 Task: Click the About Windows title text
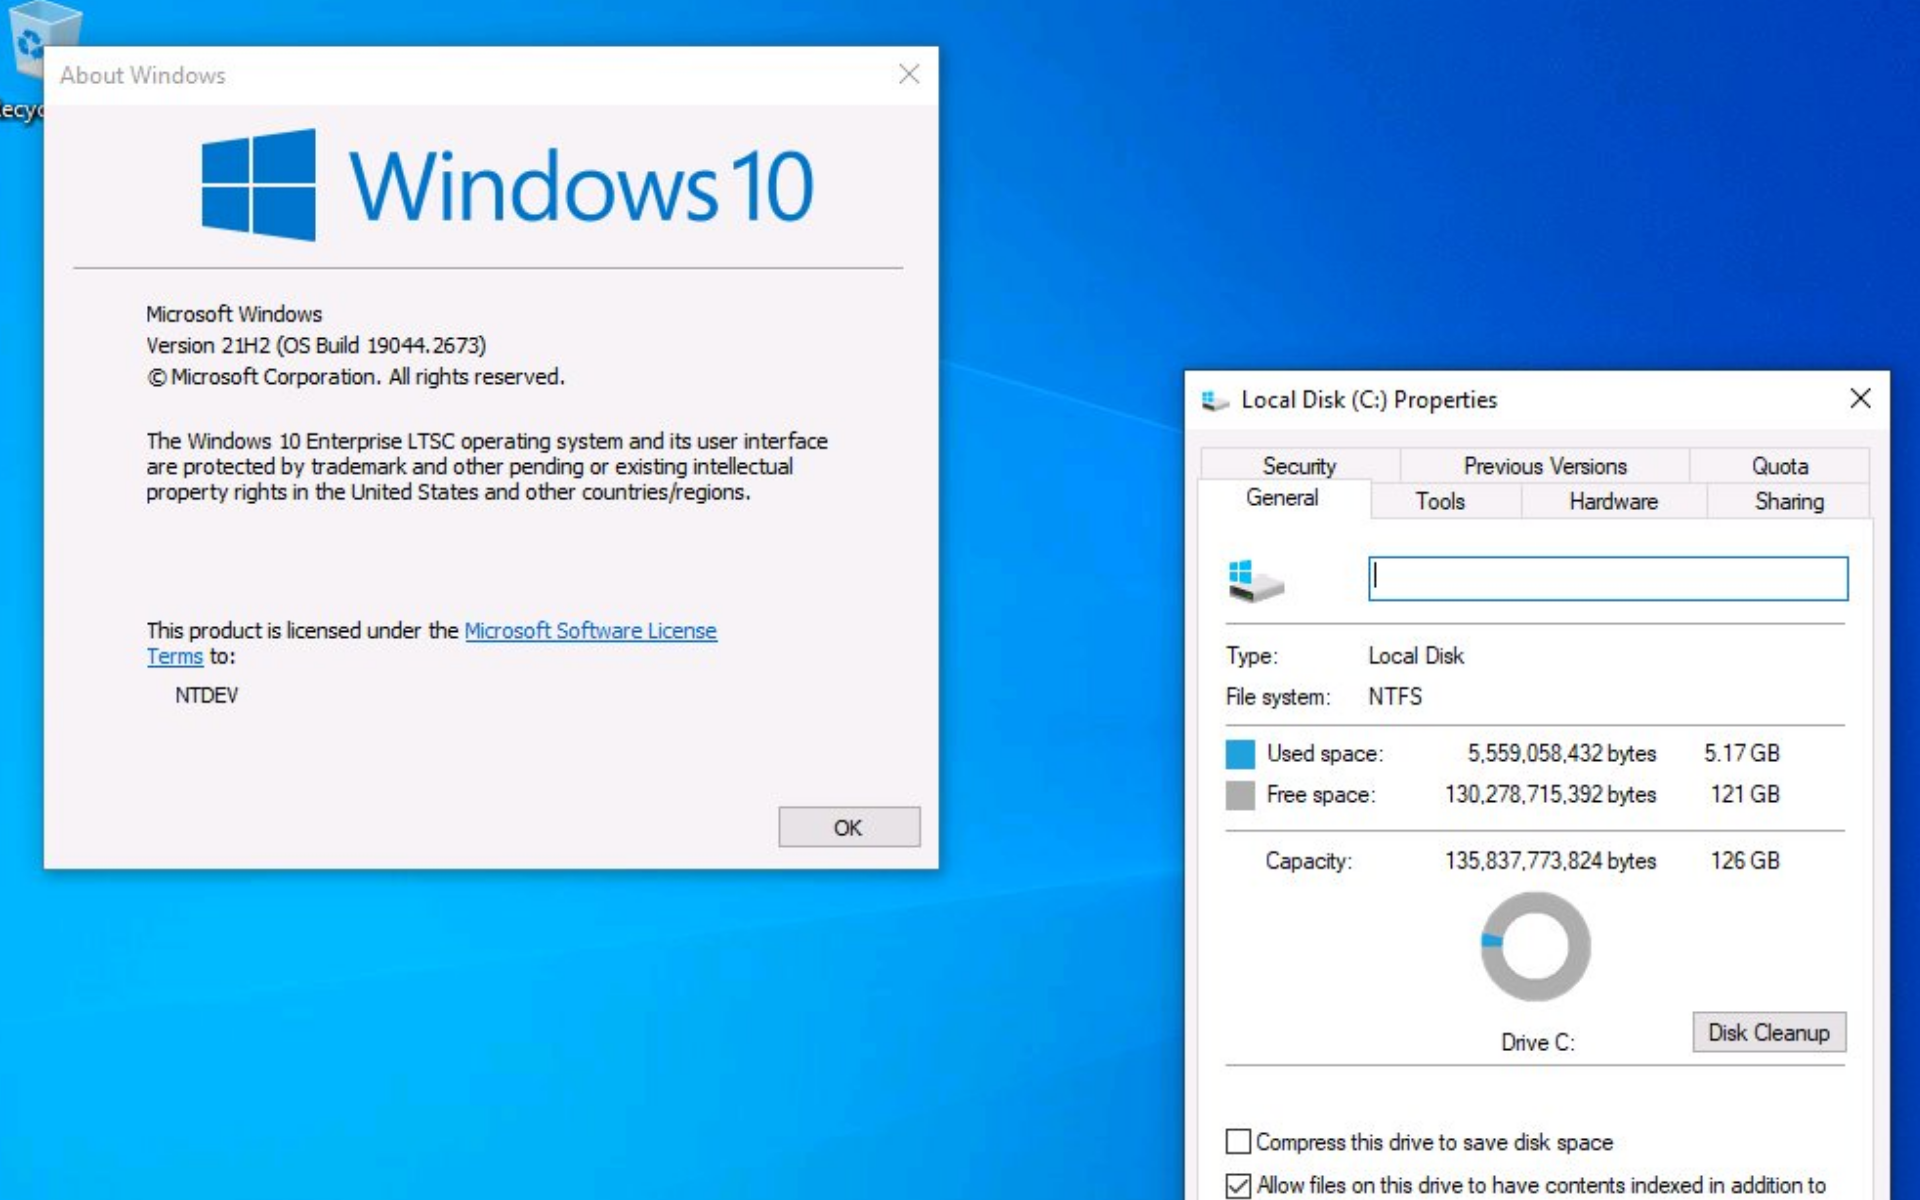coord(142,75)
